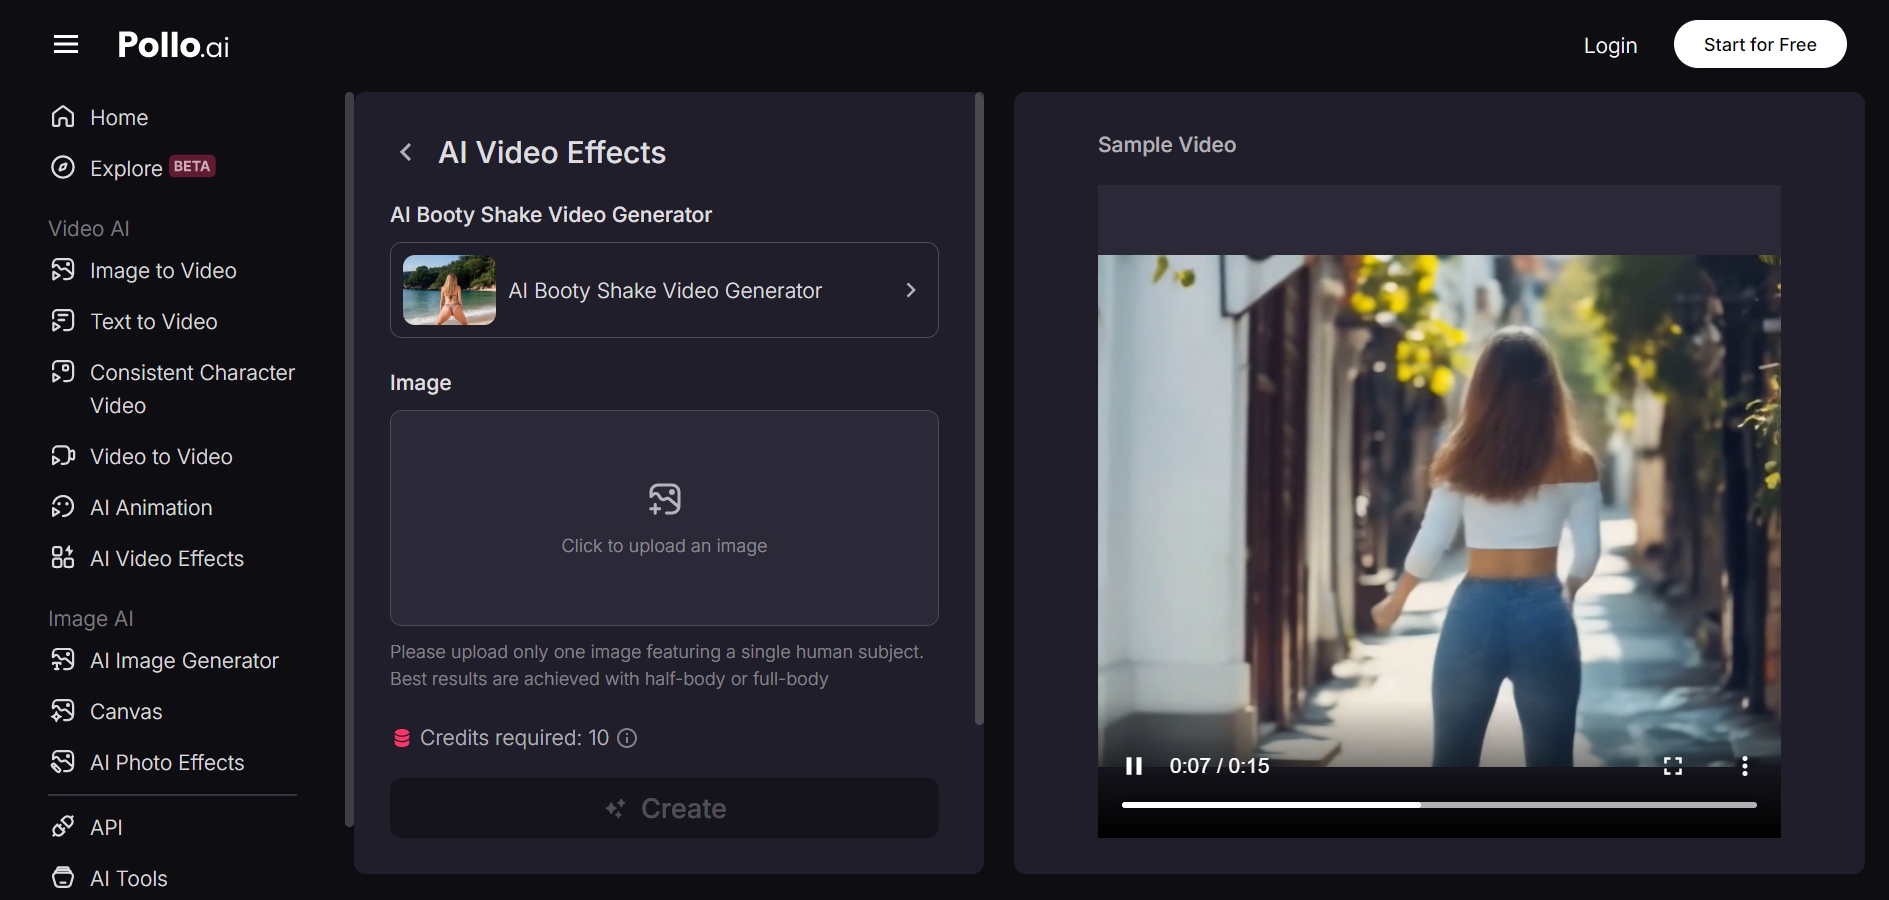Click the AI Image Generator icon
Viewport: 1889px width, 900px height.
(x=63, y=660)
